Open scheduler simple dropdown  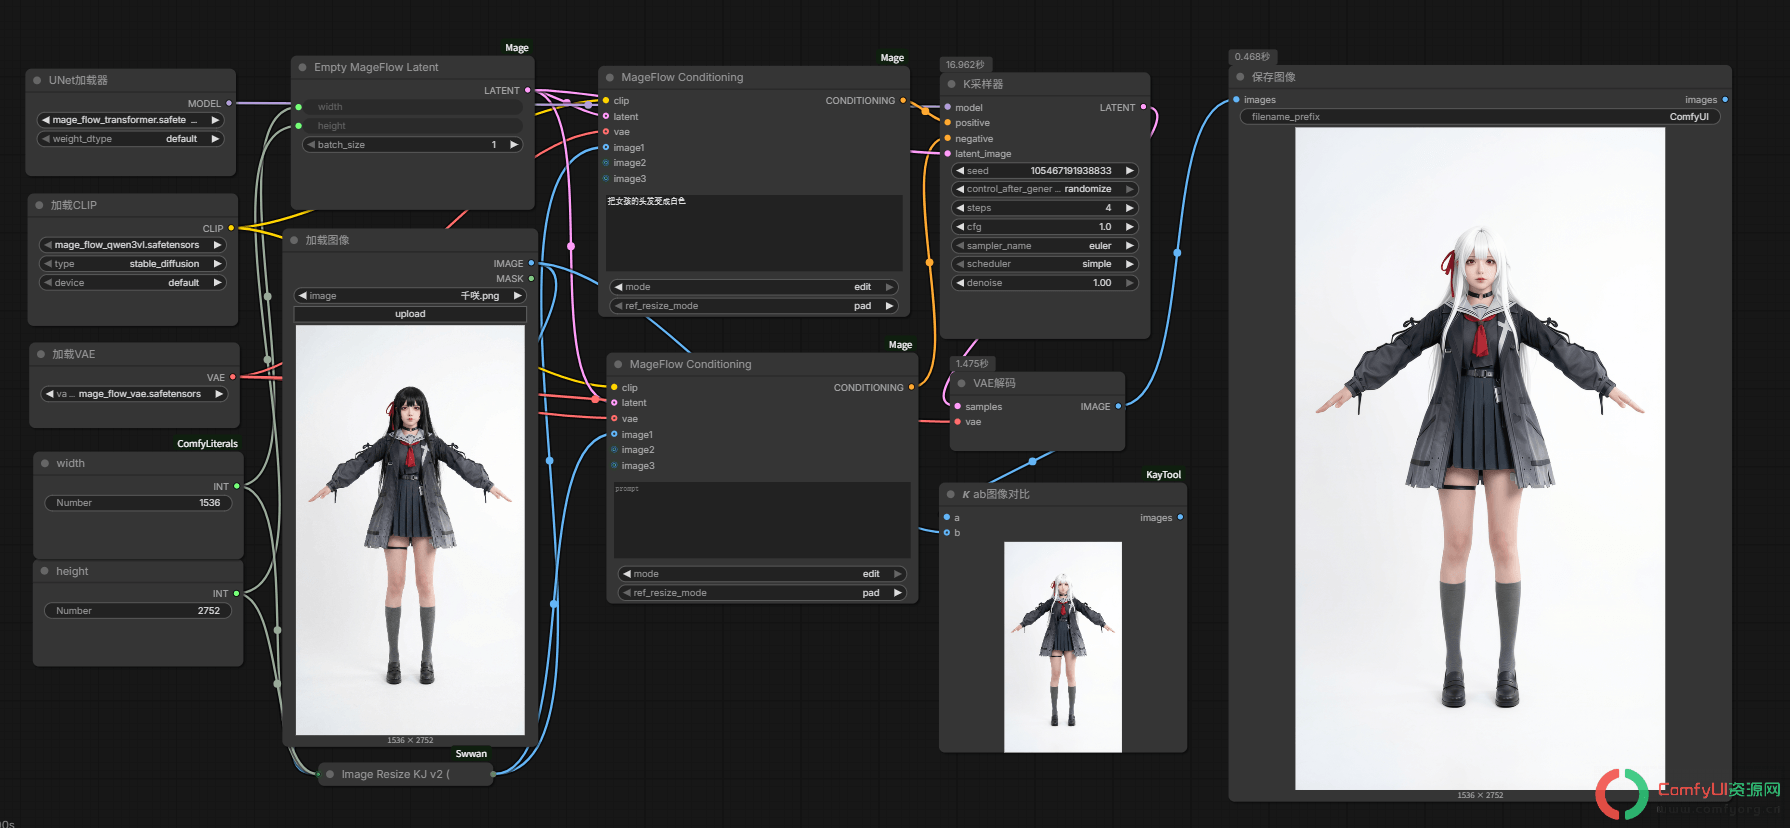pyautogui.click(x=1045, y=264)
